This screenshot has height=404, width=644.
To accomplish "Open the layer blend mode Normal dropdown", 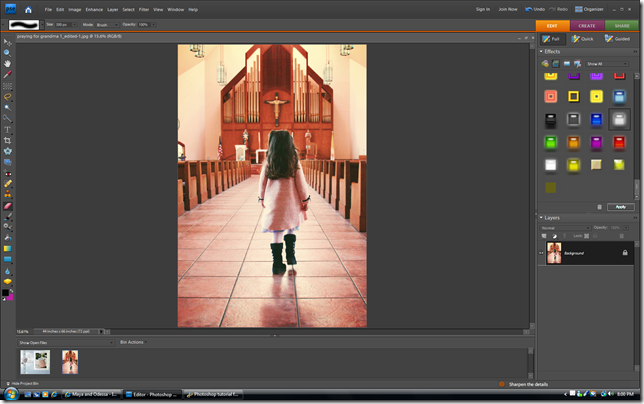I will click(x=565, y=228).
